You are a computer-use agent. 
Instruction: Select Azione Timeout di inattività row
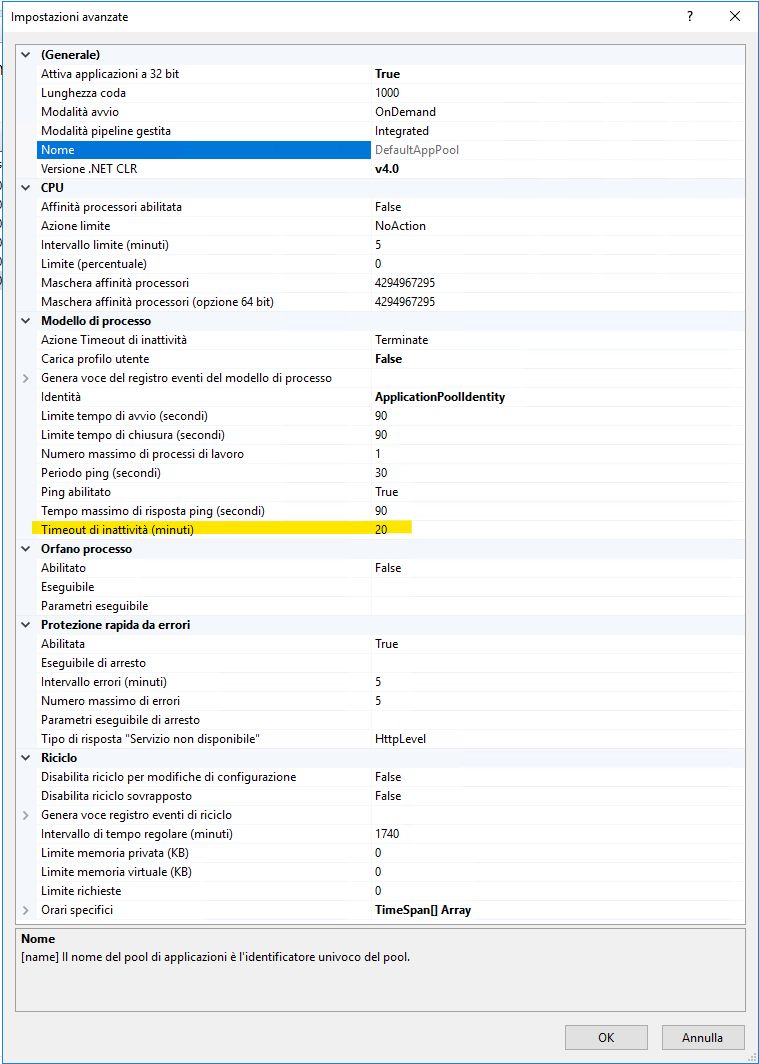(x=389, y=340)
